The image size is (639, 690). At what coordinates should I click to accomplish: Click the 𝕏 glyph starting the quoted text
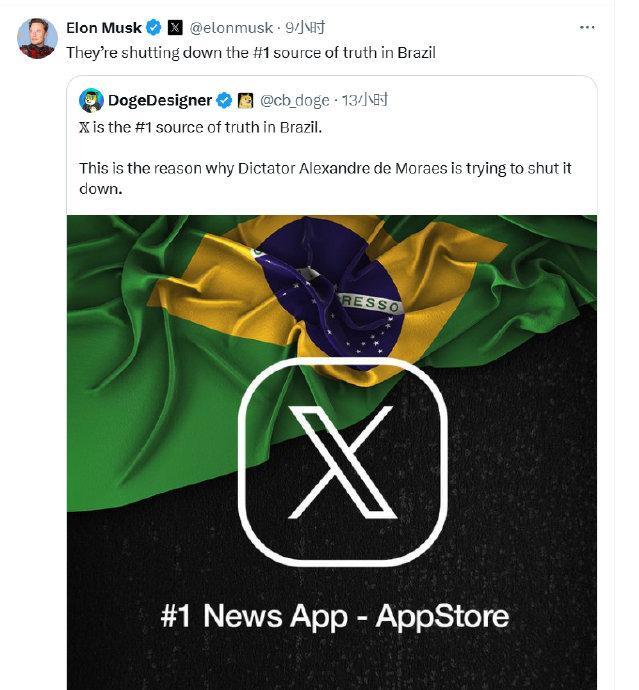click(x=84, y=128)
